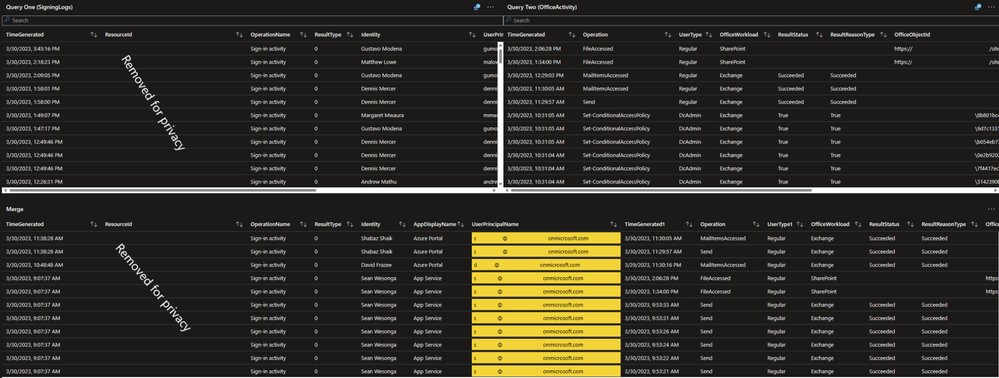Select the 3/30/2023, 9:53:33 AM cell in Merge
The height and width of the screenshot is (378, 999).
point(652,305)
